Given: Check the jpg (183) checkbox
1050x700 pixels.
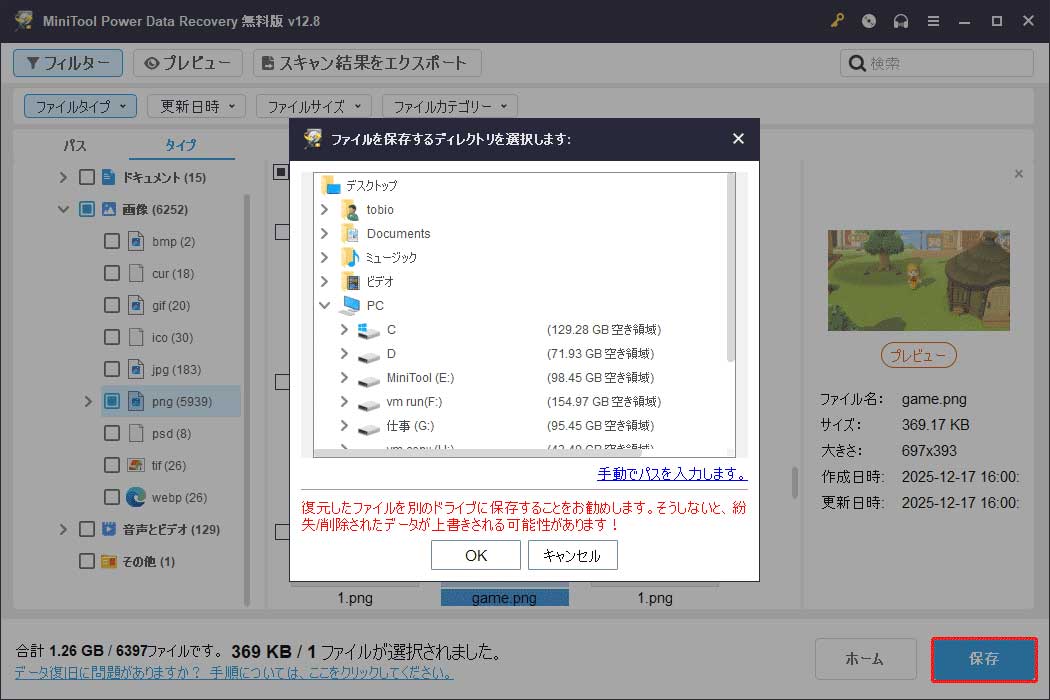Looking at the screenshot, I should point(112,369).
